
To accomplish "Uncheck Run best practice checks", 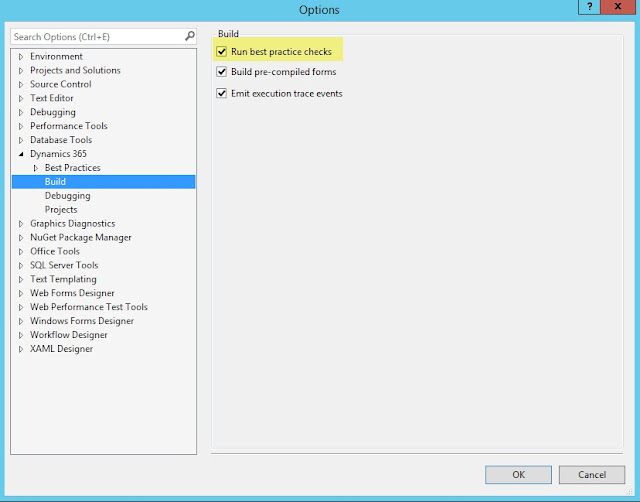I will tap(221, 52).
